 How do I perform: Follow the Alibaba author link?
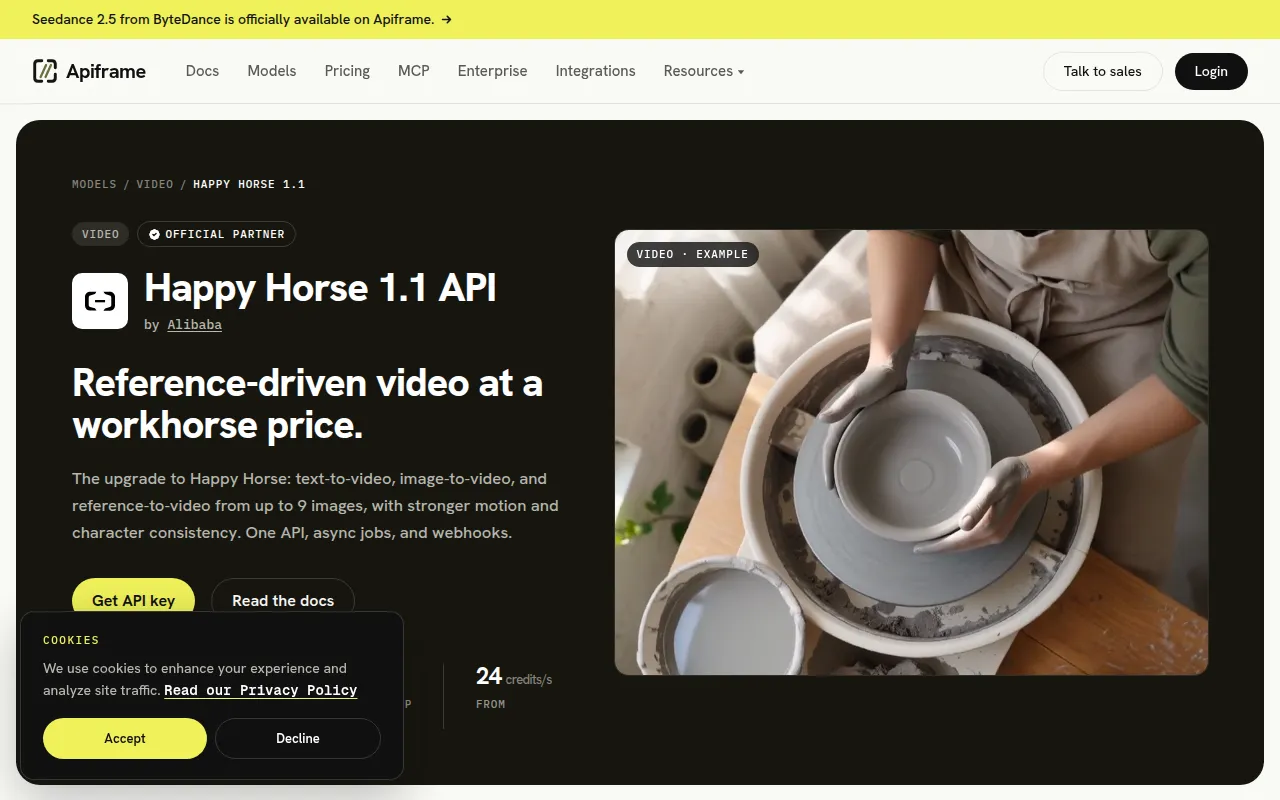click(x=195, y=325)
